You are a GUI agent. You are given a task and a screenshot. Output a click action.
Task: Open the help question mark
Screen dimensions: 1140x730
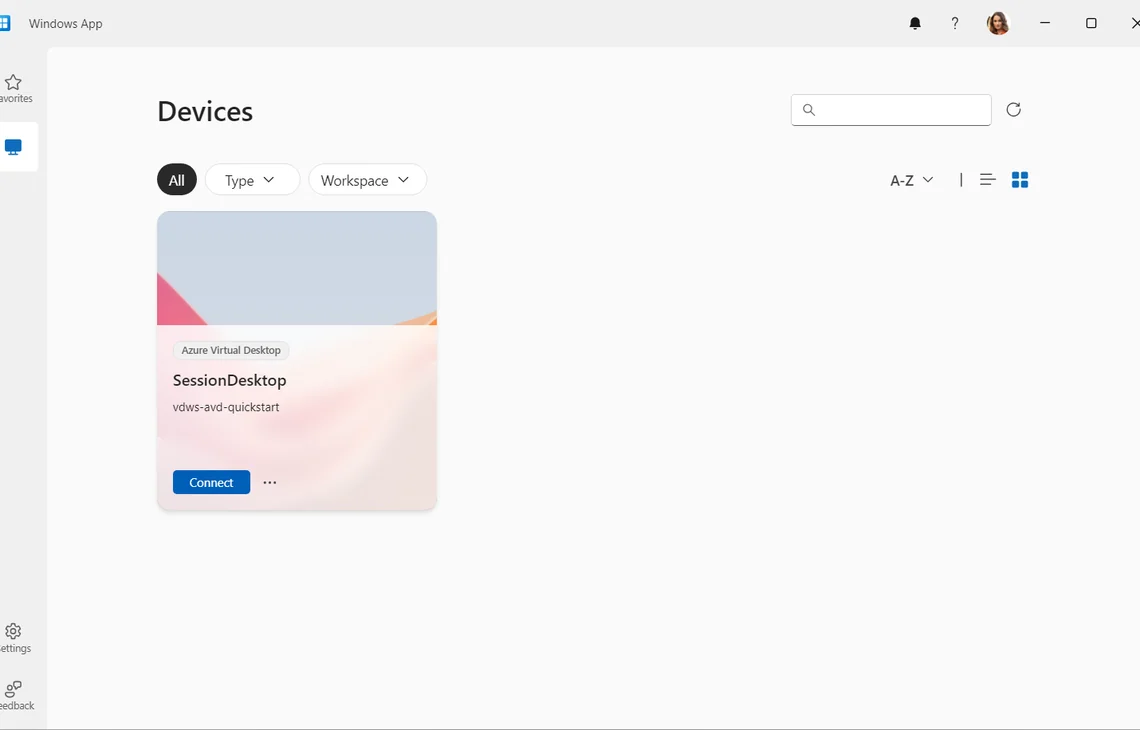(955, 23)
